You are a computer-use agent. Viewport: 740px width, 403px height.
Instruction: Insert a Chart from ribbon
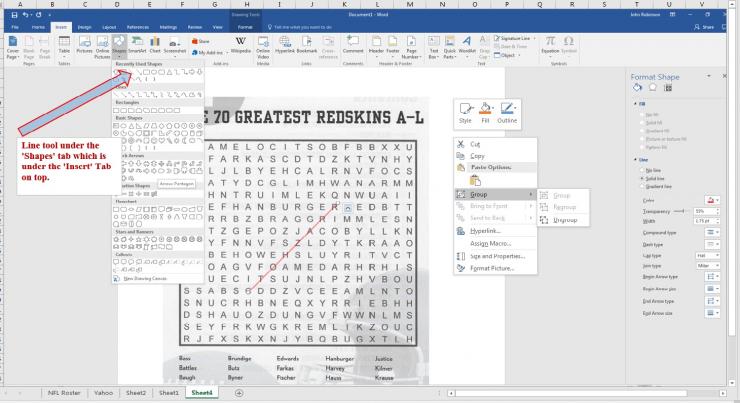click(155, 44)
